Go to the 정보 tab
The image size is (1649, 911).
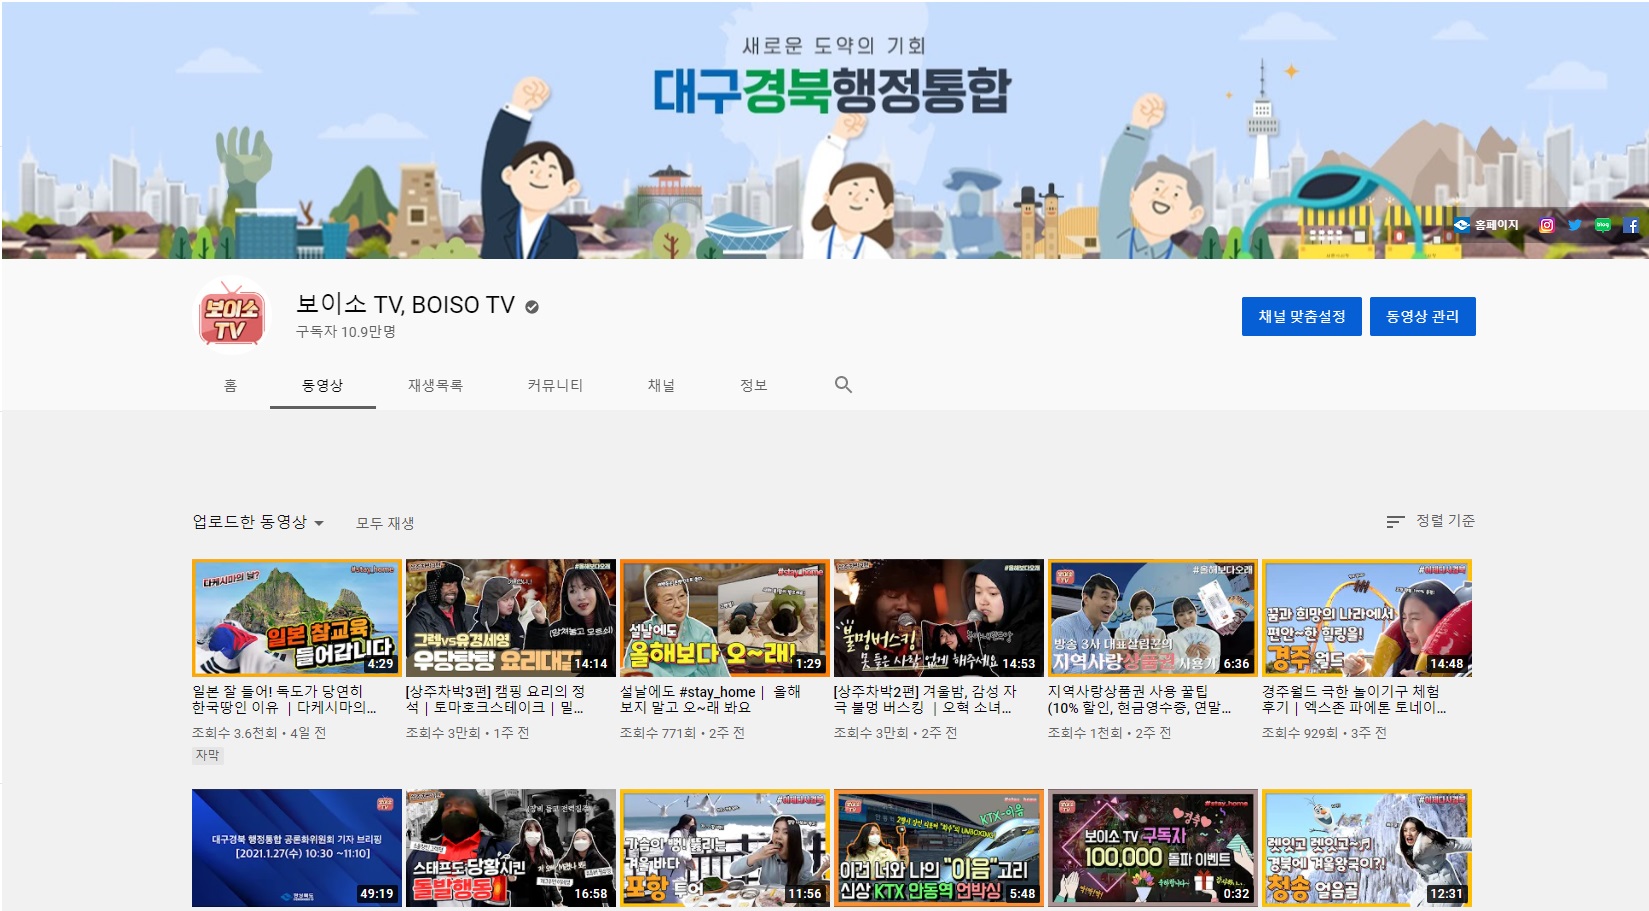tap(753, 385)
